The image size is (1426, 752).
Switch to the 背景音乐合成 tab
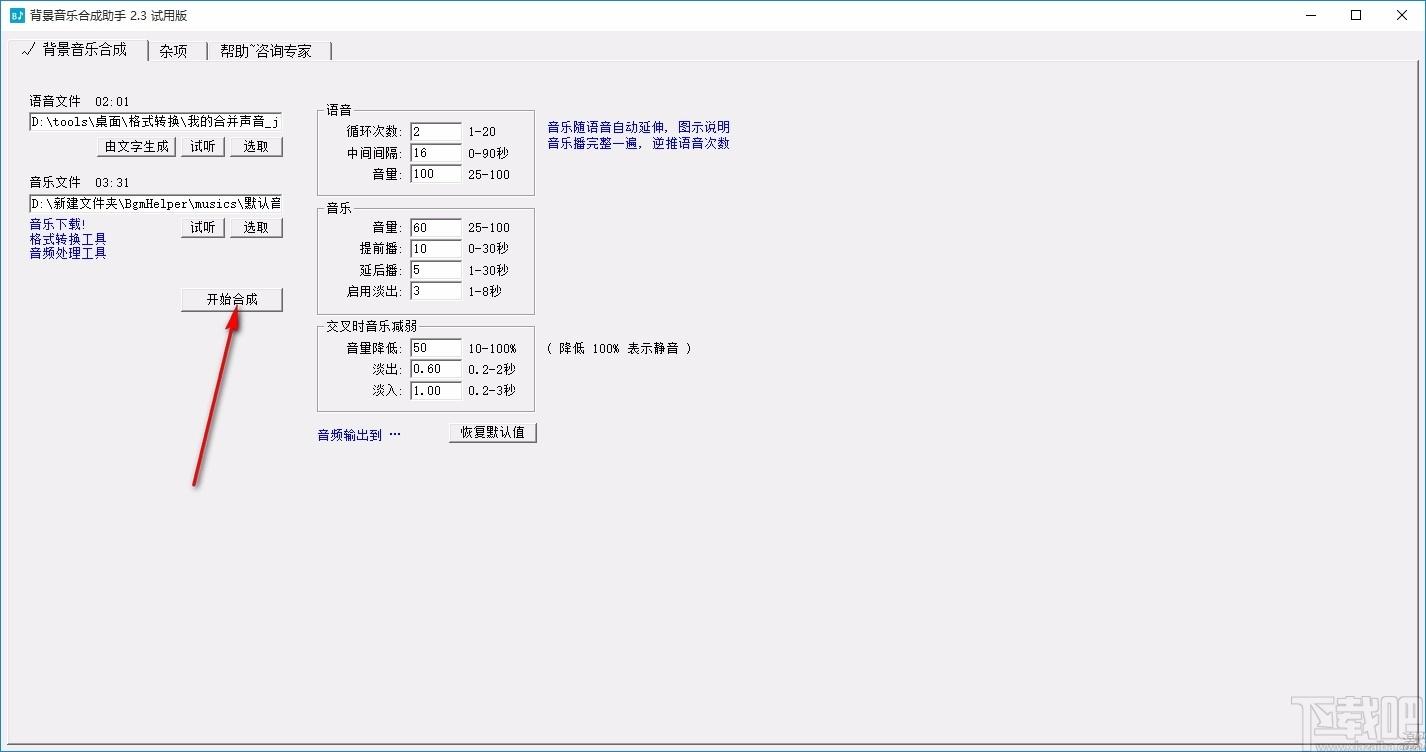pyautogui.click(x=77, y=50)
